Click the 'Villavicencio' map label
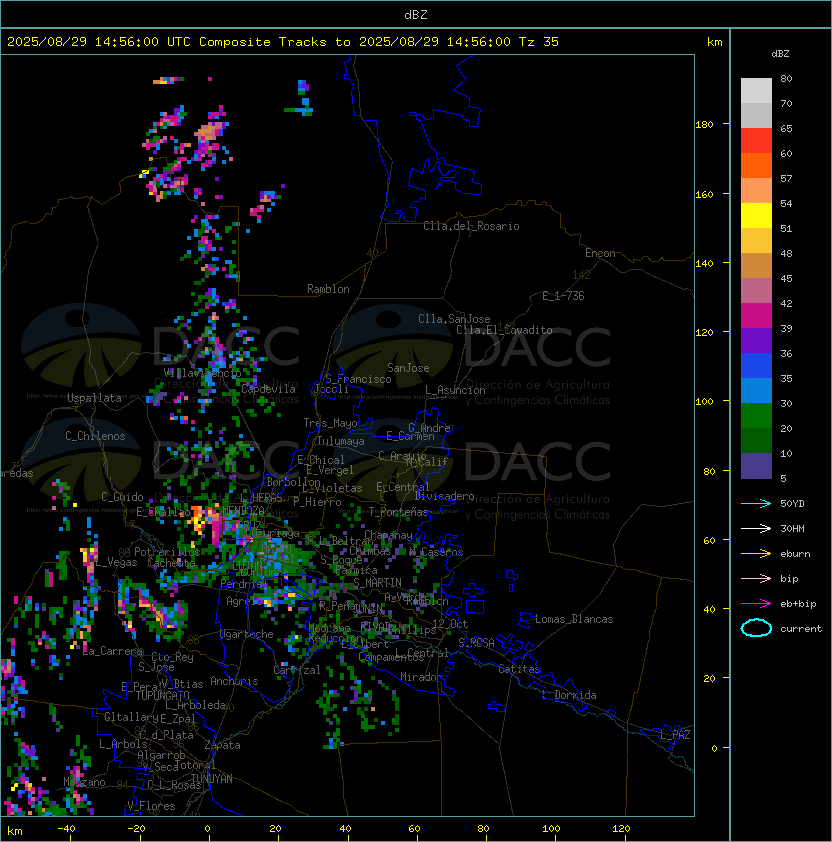This screenshot has width=832, height=842. 202,373
